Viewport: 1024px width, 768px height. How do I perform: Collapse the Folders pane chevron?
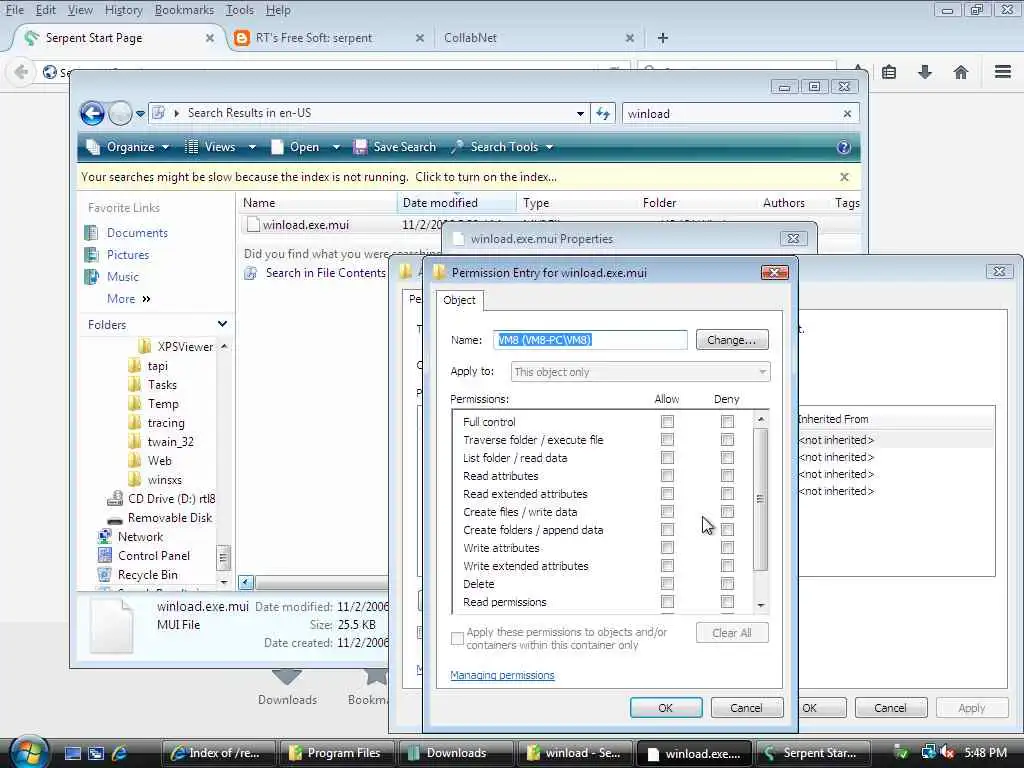click(222, 324)
